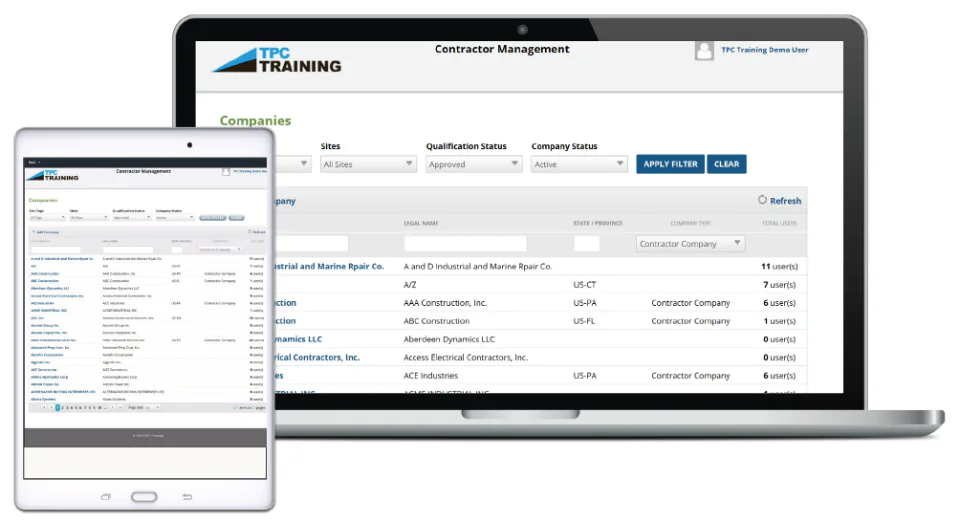Open the user avatar icon beside Demo User
Screen dimensions: 960x522
coord(704,50)
